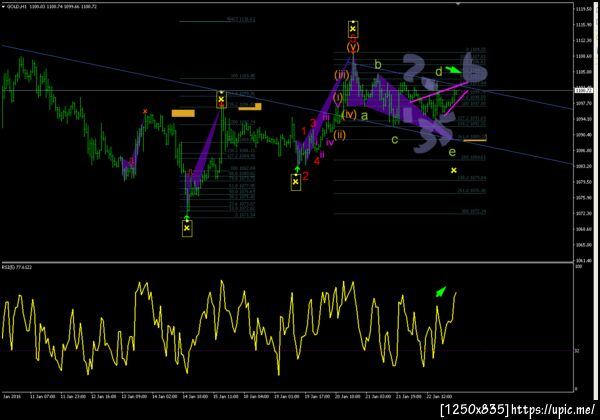Click the current price tag 1100.72
This screenshot has width=600, height=420.
(584, 90)
